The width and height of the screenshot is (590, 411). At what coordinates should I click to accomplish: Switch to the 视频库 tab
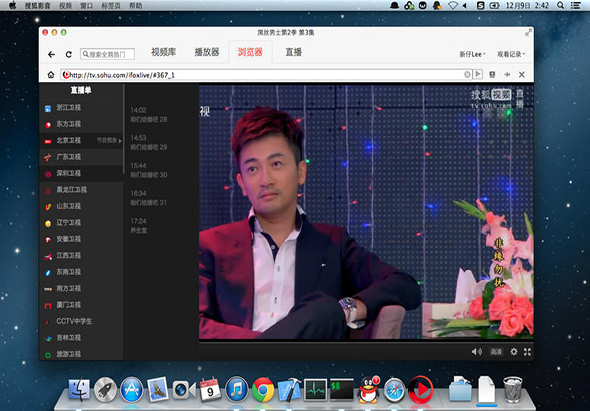click(164, 52)
